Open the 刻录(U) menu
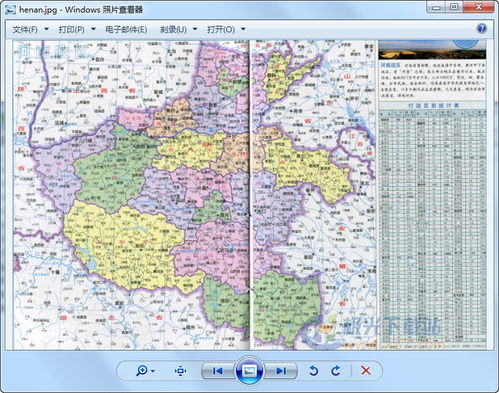This screenshot has height=393, width=499. (x=173, y=30)
